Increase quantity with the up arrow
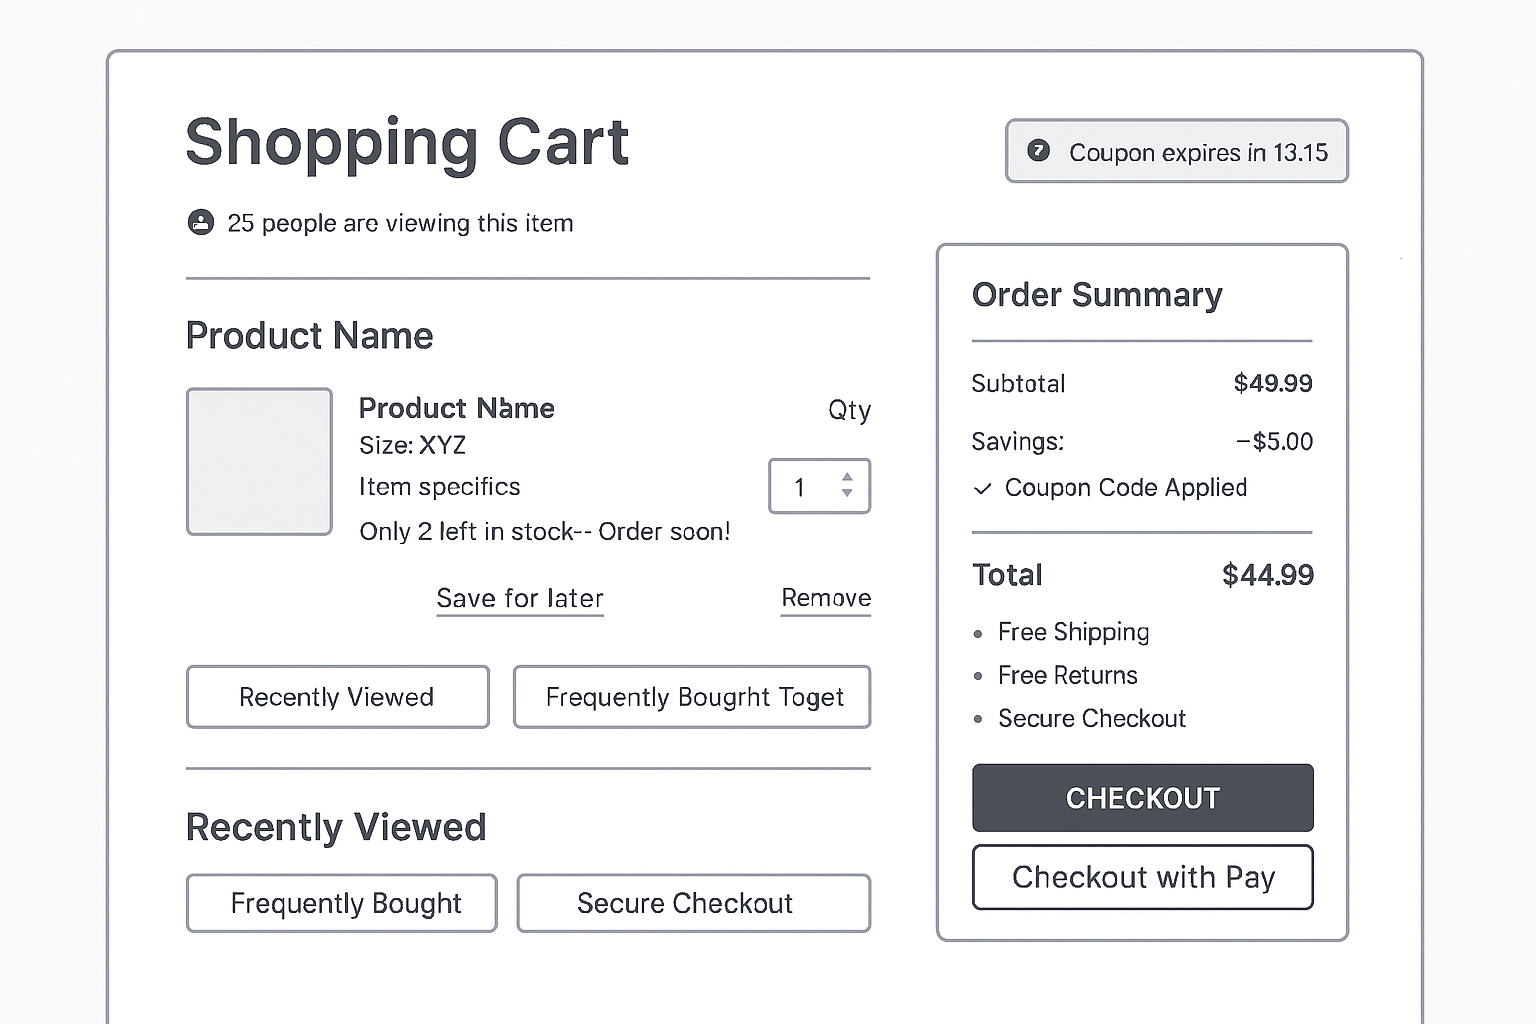Screen dimensions: 1536x1024 tap(847, 477)
